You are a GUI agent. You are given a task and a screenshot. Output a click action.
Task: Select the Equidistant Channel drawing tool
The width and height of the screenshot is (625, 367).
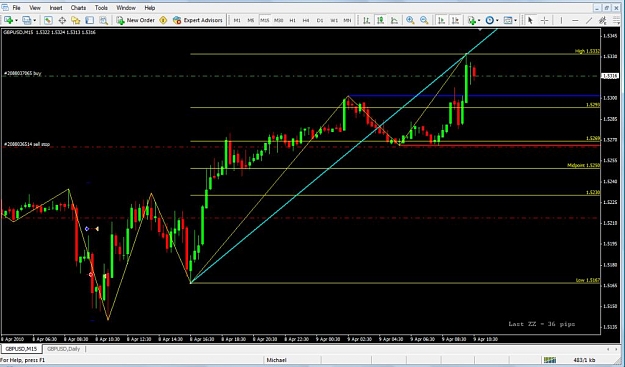[x=603, y=20]
